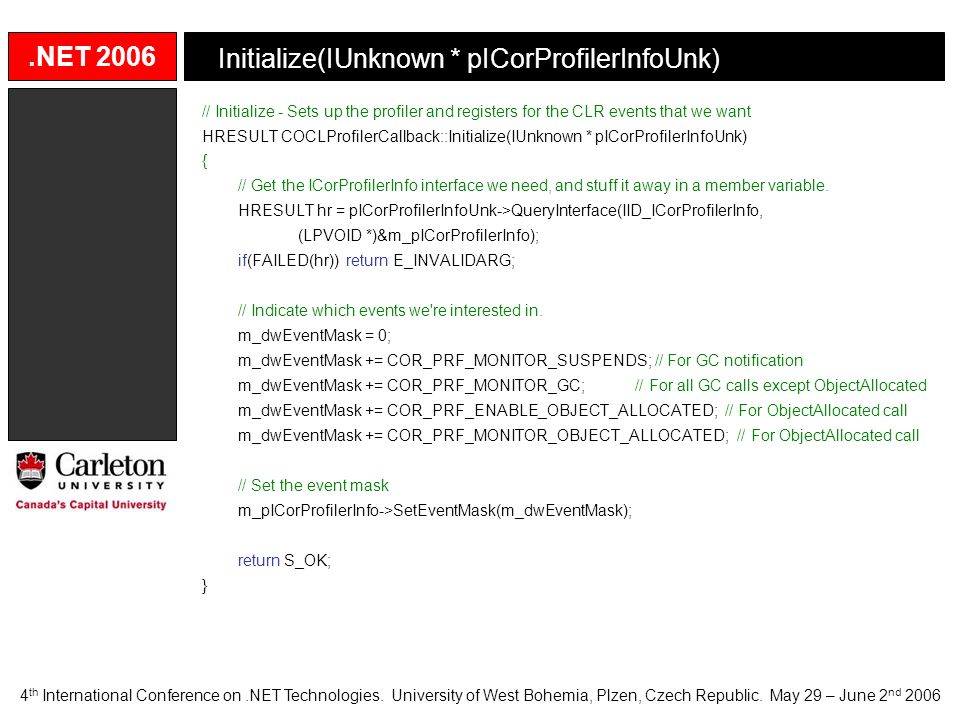Click the 'if(FAILED(hr)) return E_INVALIDARG;' line
This screenshot has width=960, height=720.
click(377, 261)
